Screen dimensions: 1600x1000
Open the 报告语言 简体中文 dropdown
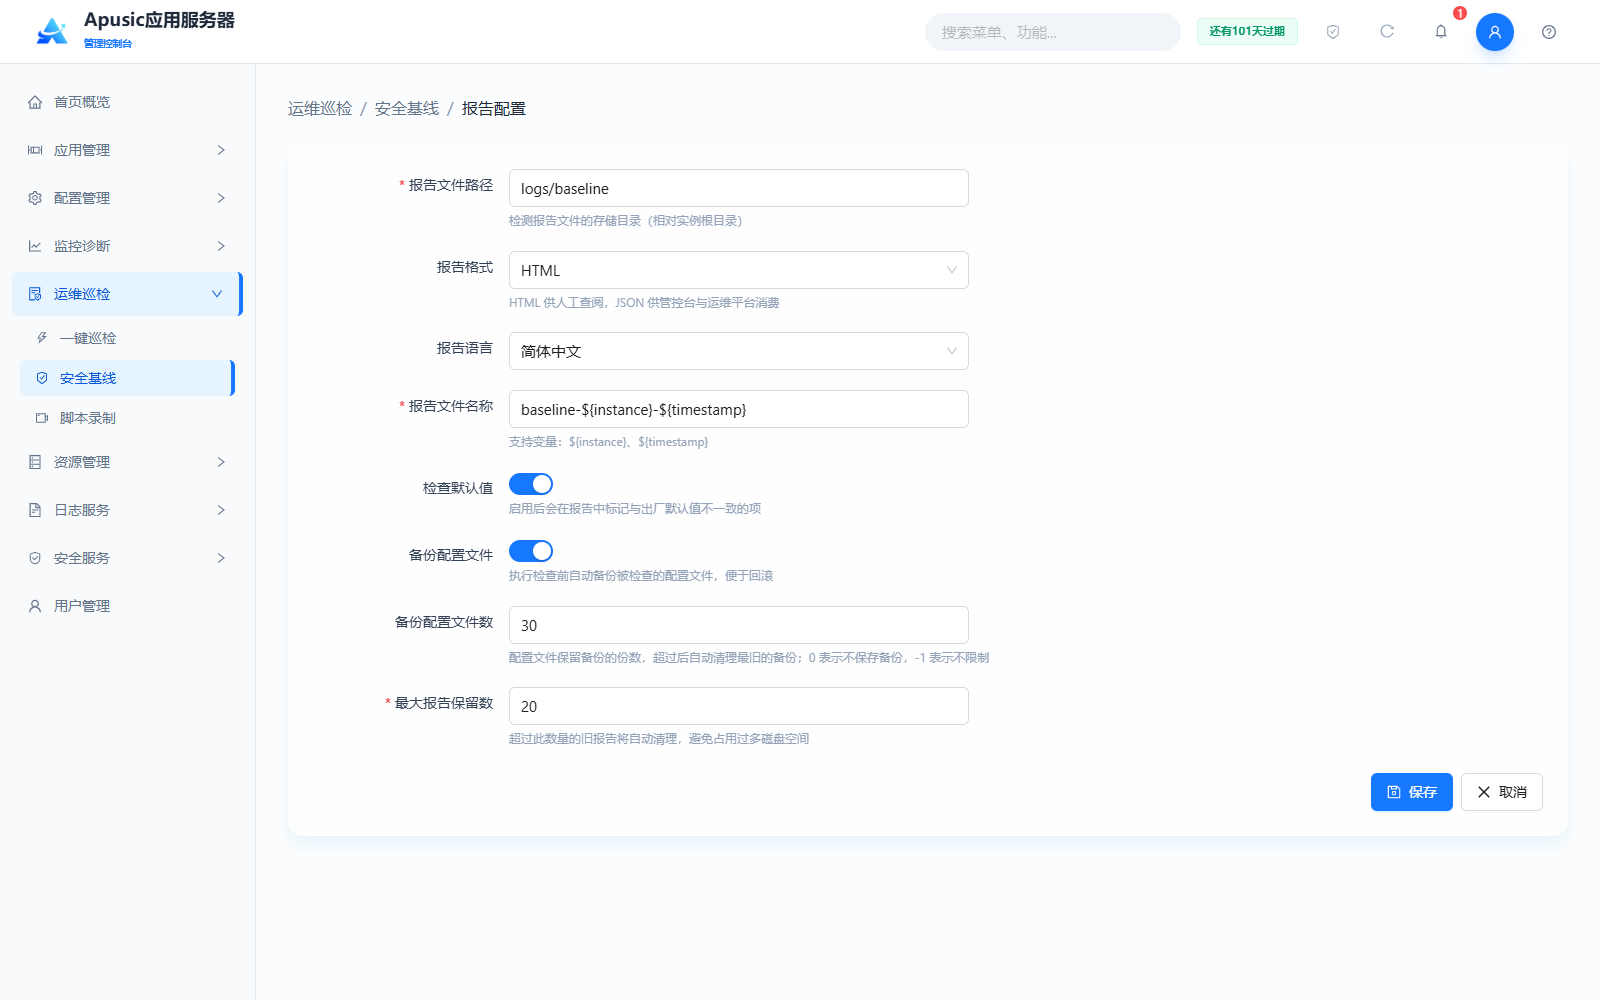pos(739,351)
